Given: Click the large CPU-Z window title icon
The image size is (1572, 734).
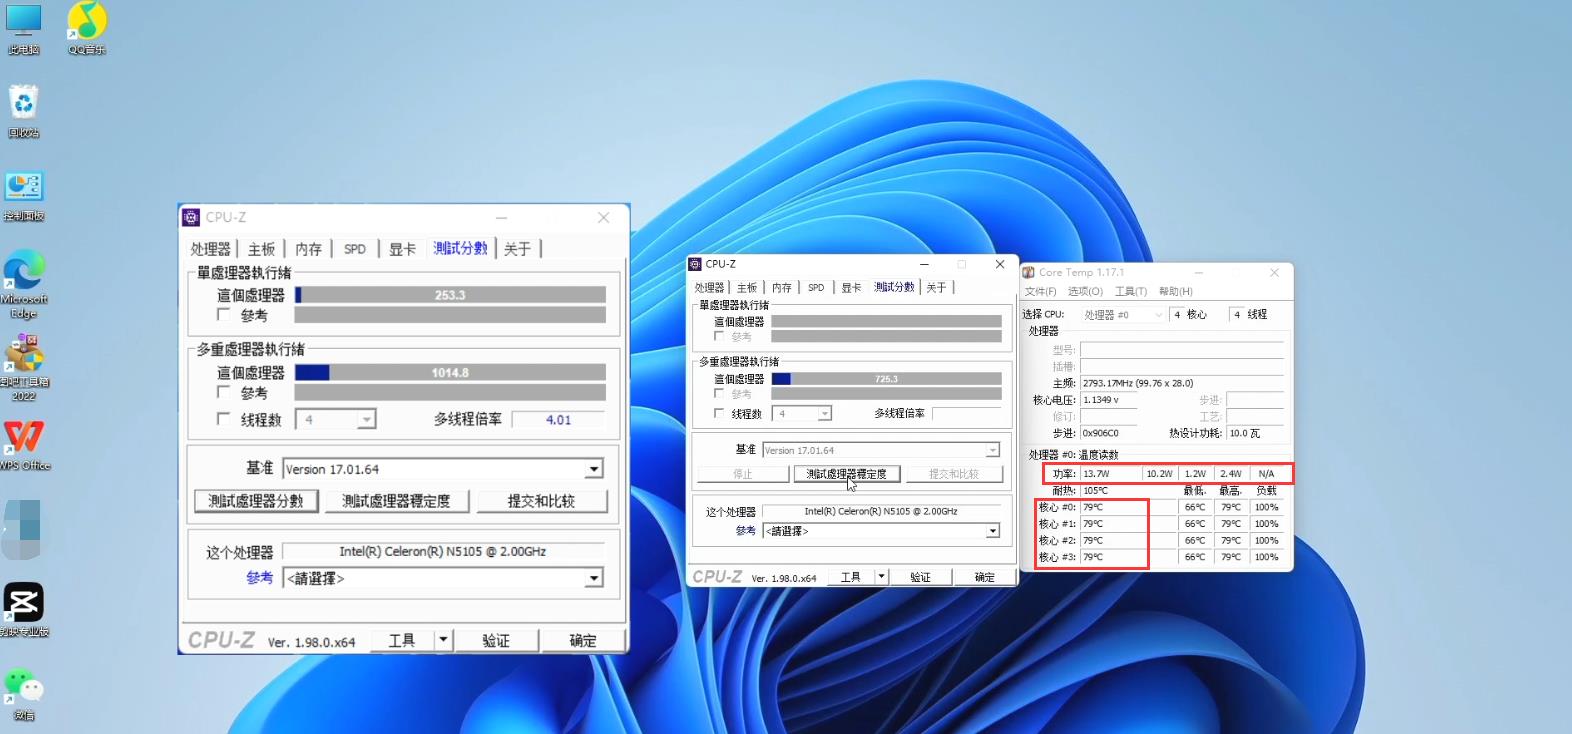Looking at the screenshot, I should click(x=191, y=217).
